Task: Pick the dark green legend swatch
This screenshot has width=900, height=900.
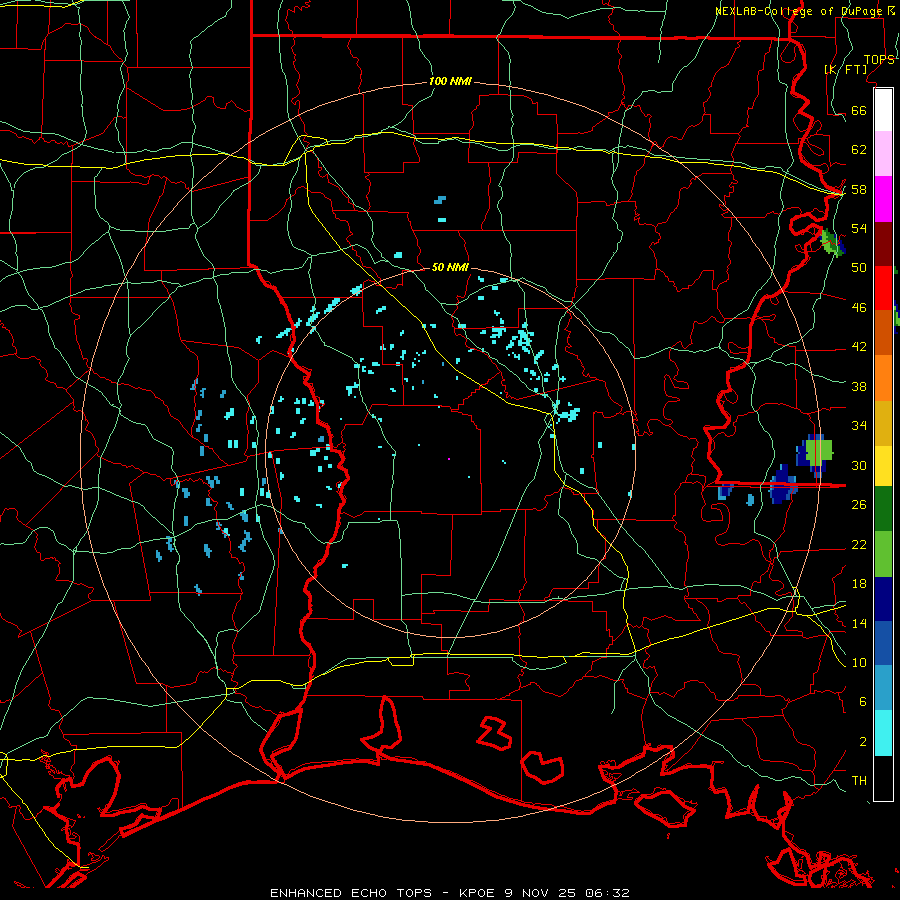Action: tap(883, 509)
